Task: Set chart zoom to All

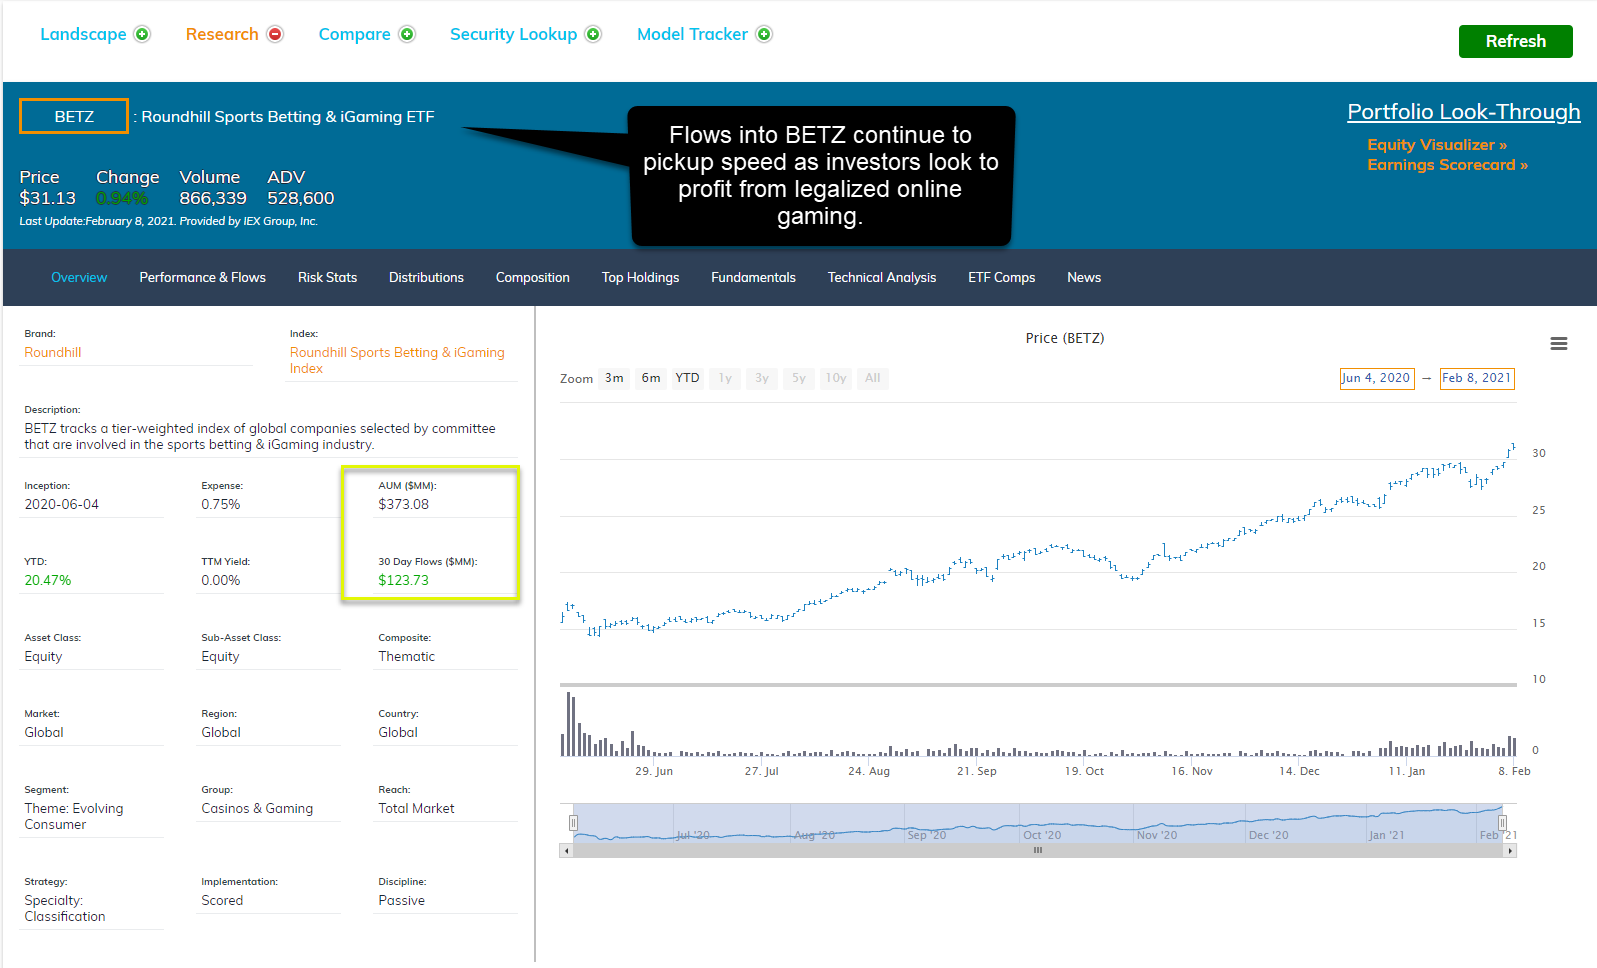Action: point(873,378)
